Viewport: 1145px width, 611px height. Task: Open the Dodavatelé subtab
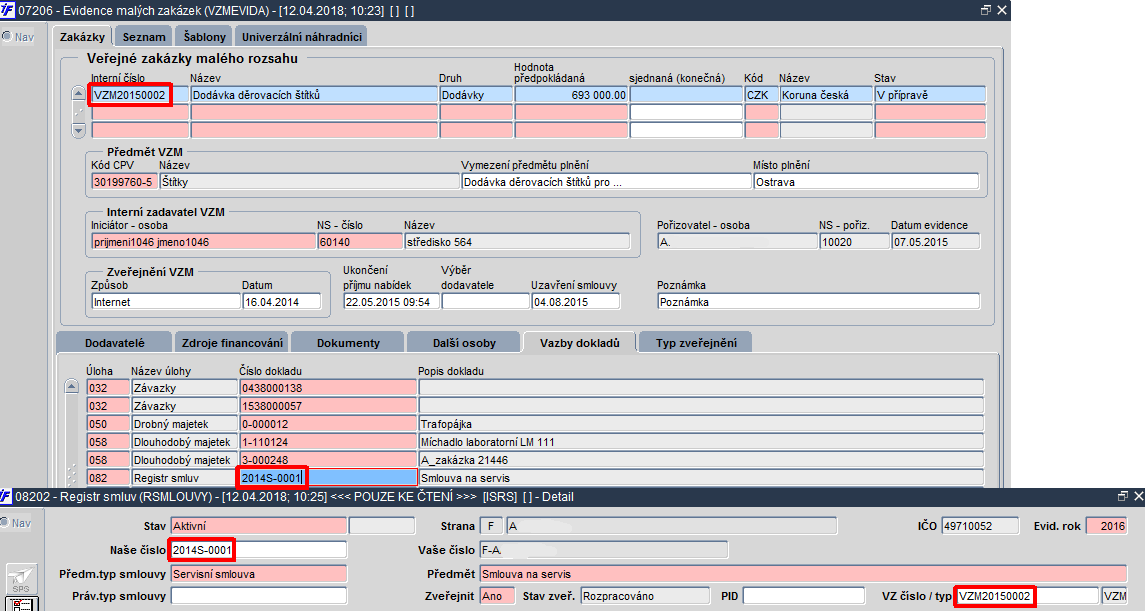(x=114, y=342)
